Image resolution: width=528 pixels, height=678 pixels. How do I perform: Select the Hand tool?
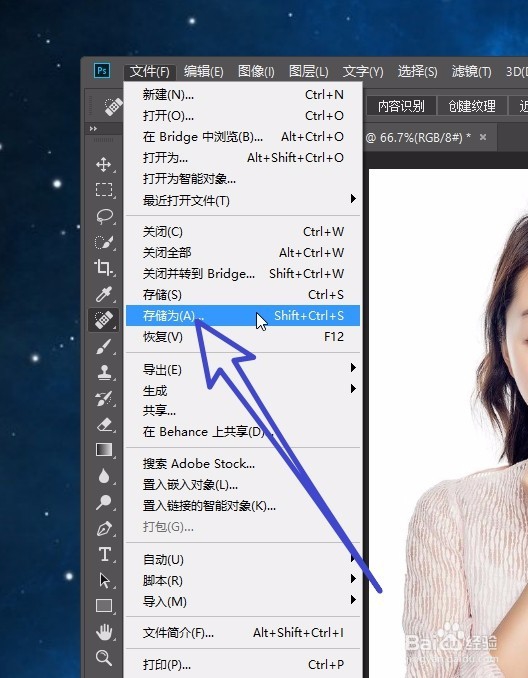click(x=104, y=632)
